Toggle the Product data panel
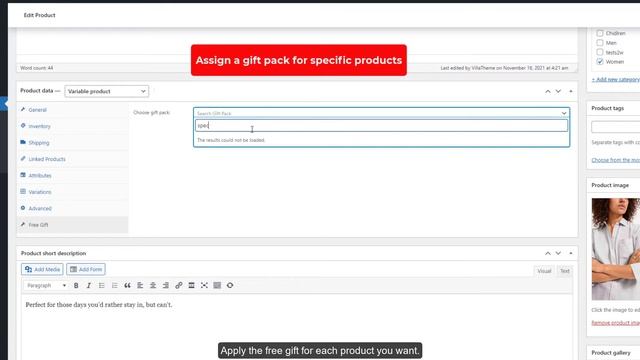The image size is (640, 360). click(x=571, y=91)
